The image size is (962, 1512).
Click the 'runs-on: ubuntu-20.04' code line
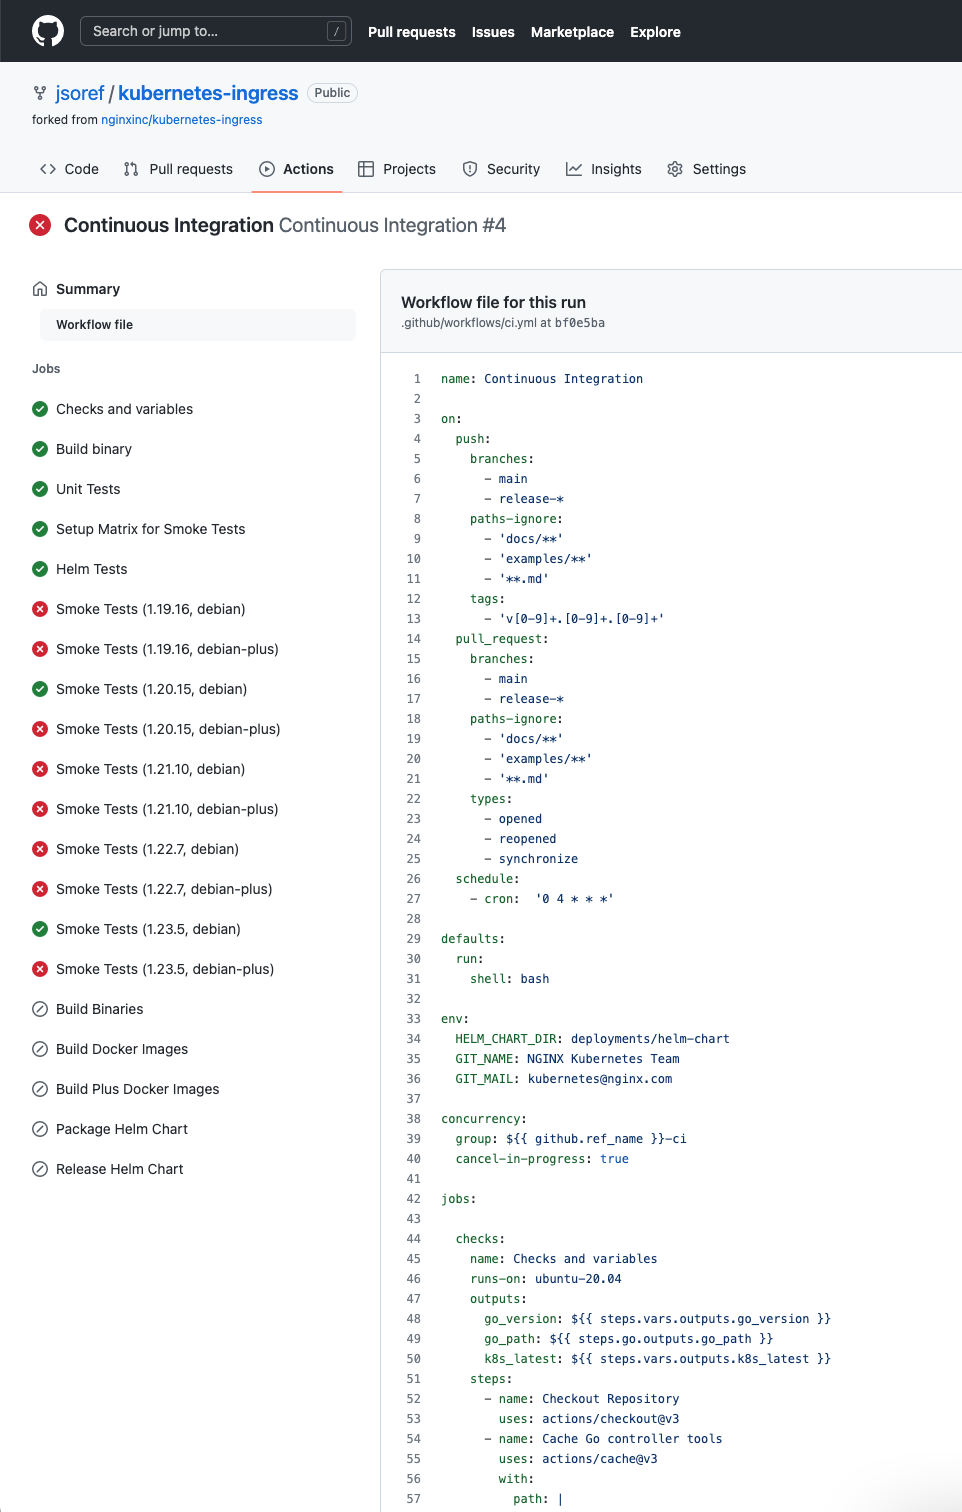coord(546,1279)
